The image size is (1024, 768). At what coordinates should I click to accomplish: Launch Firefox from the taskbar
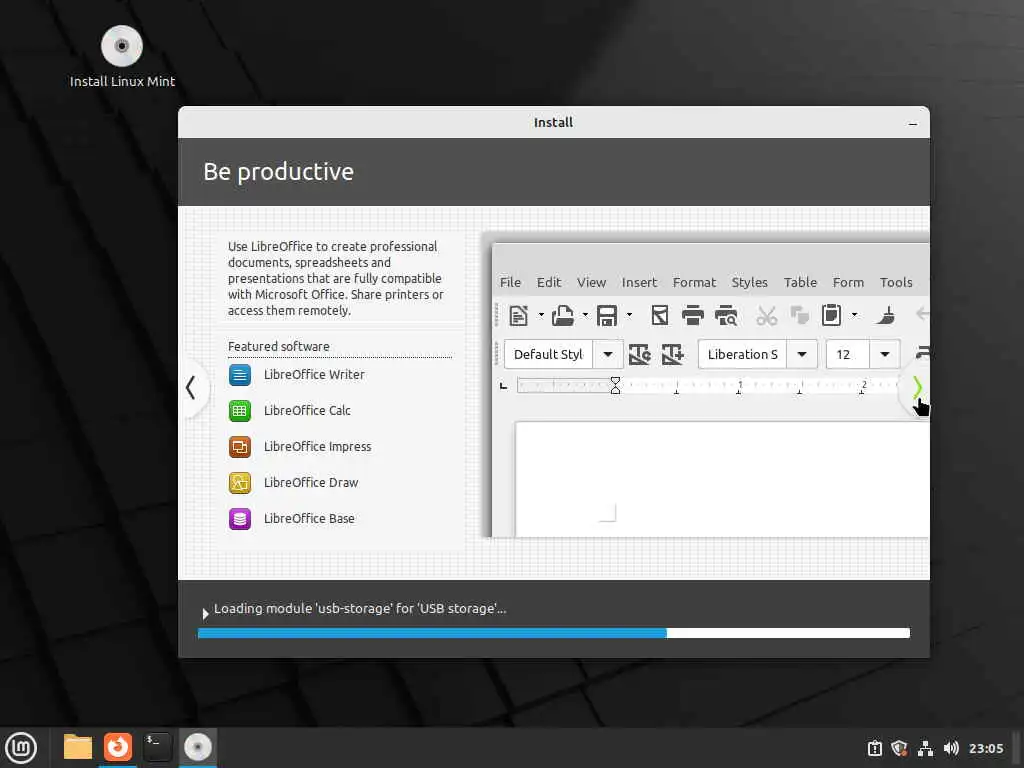[x=118, y=747]
